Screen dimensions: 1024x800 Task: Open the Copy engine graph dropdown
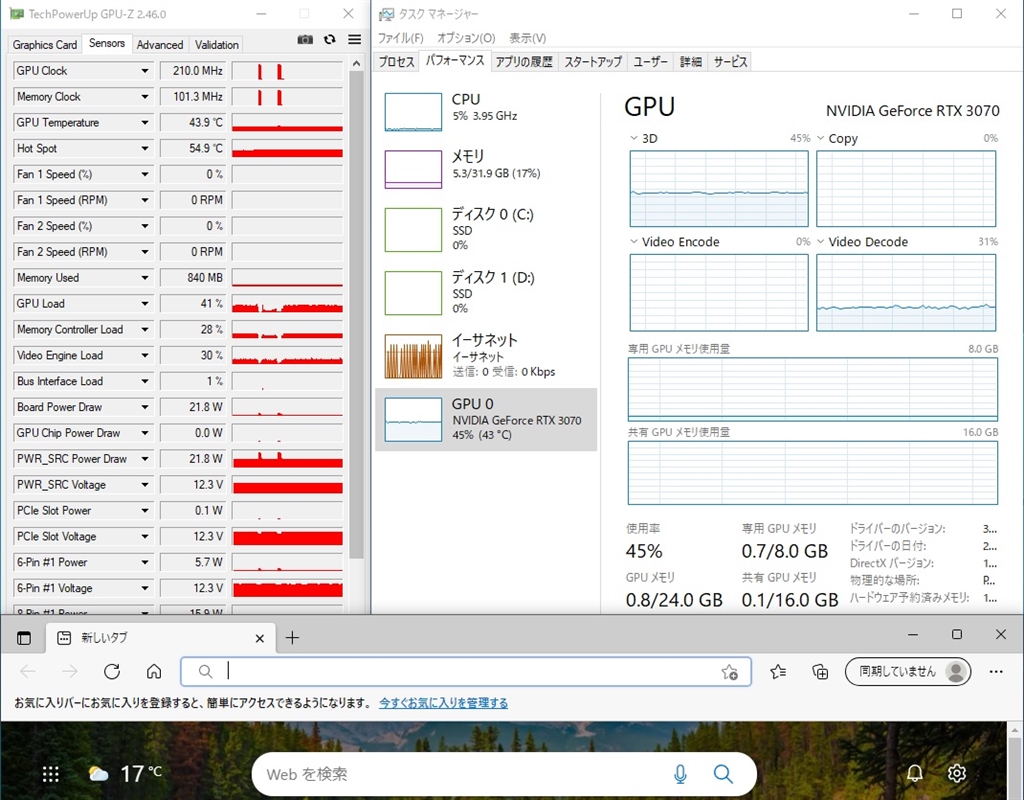pyautogui.click(x=820, y=138)
